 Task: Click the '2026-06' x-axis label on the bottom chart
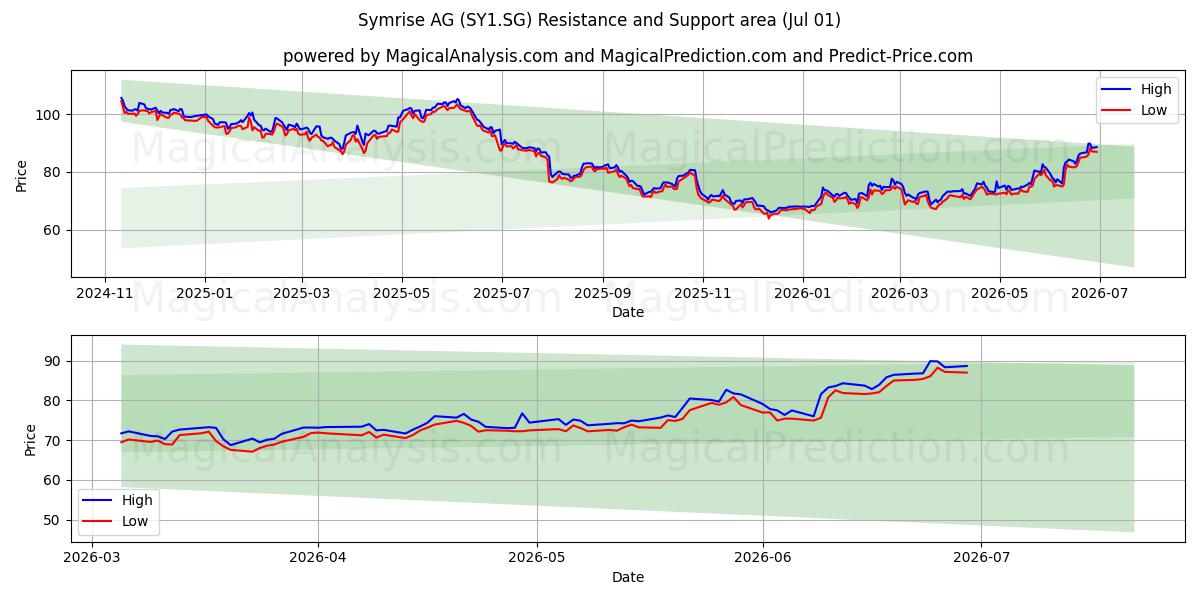tap(763, 560)
